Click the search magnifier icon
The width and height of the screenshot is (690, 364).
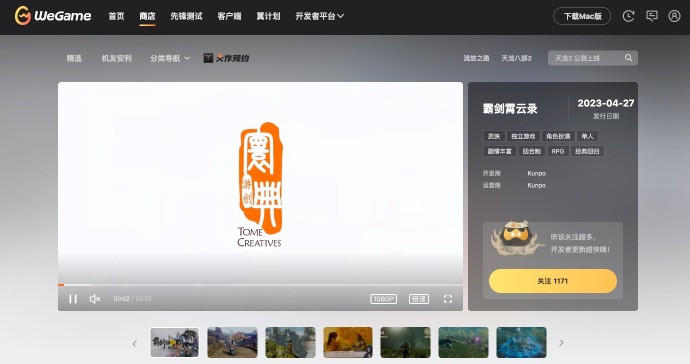click(628, 58)
